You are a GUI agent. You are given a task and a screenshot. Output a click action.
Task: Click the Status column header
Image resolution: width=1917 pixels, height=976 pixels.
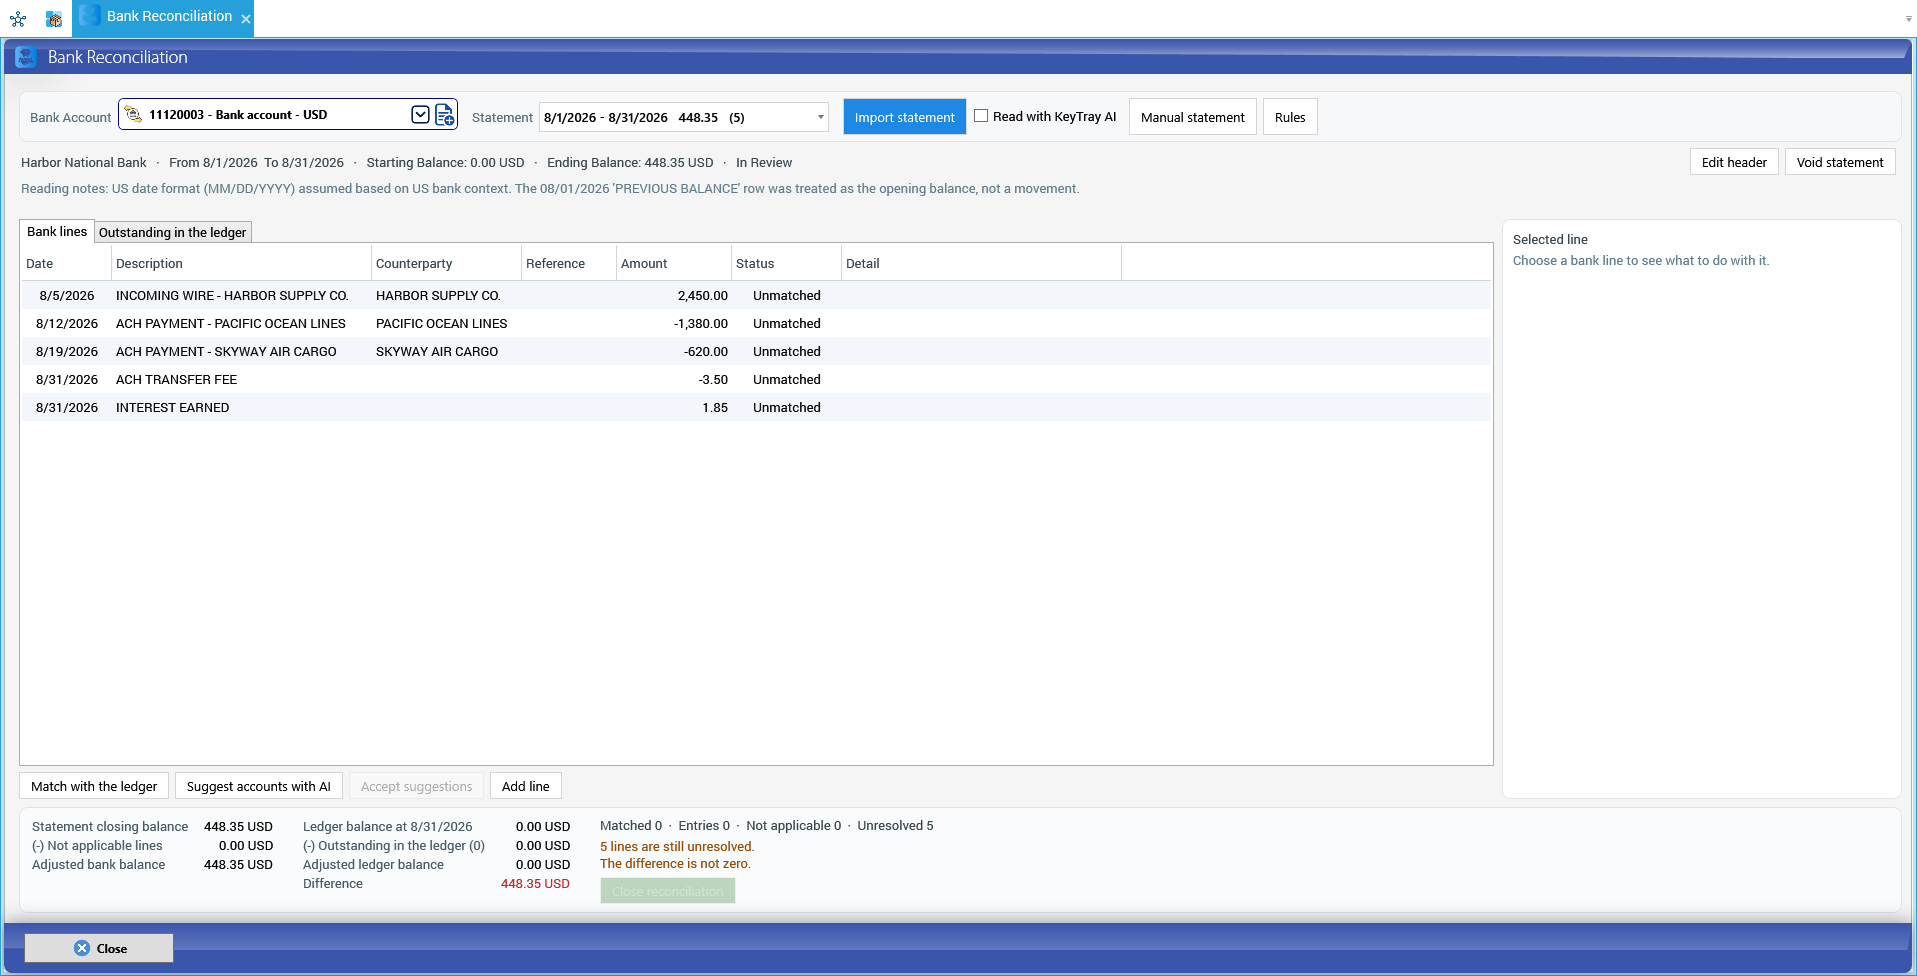pyautogui.click(x=786, y=263)
